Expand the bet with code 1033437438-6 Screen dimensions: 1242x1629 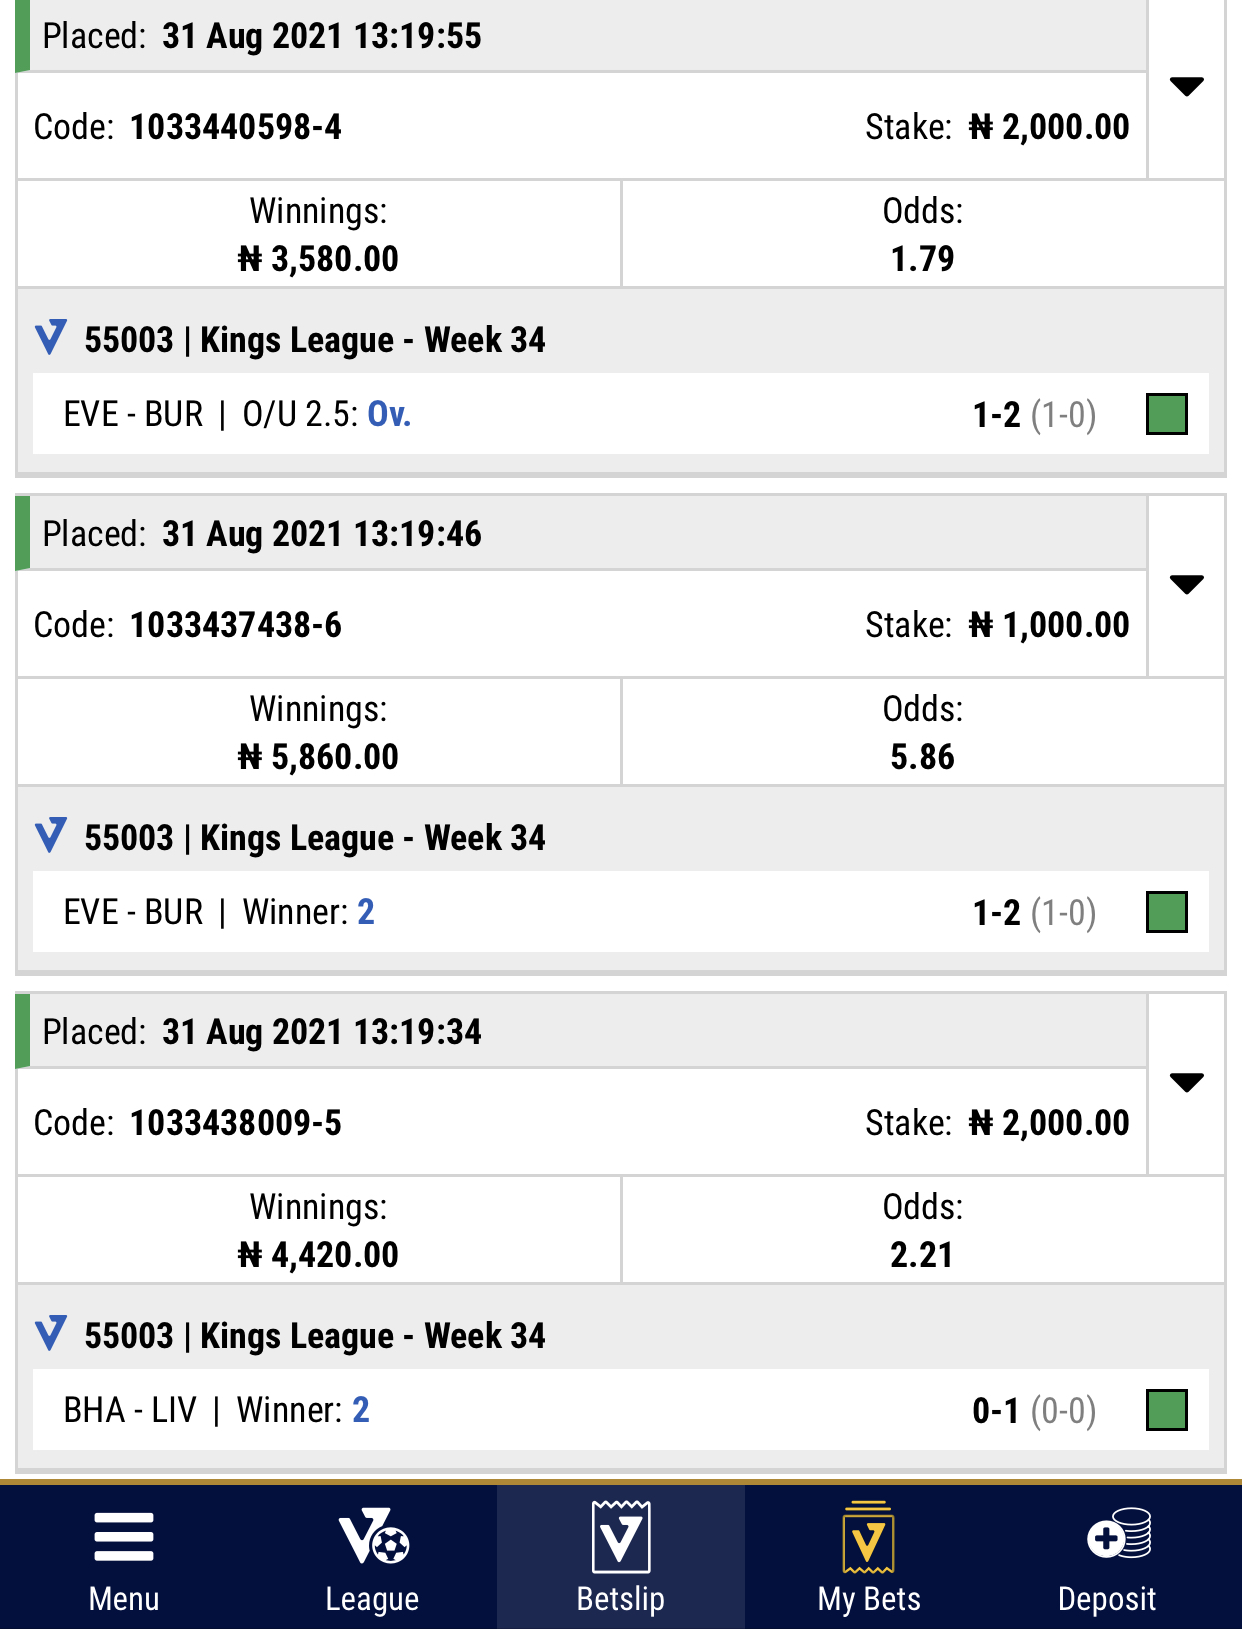tap(1188, 586)
